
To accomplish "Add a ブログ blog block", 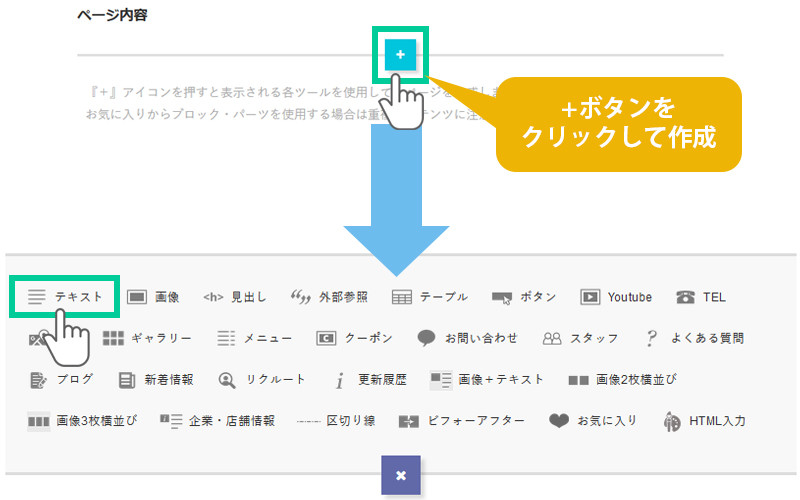I will (x=62, y=379).
